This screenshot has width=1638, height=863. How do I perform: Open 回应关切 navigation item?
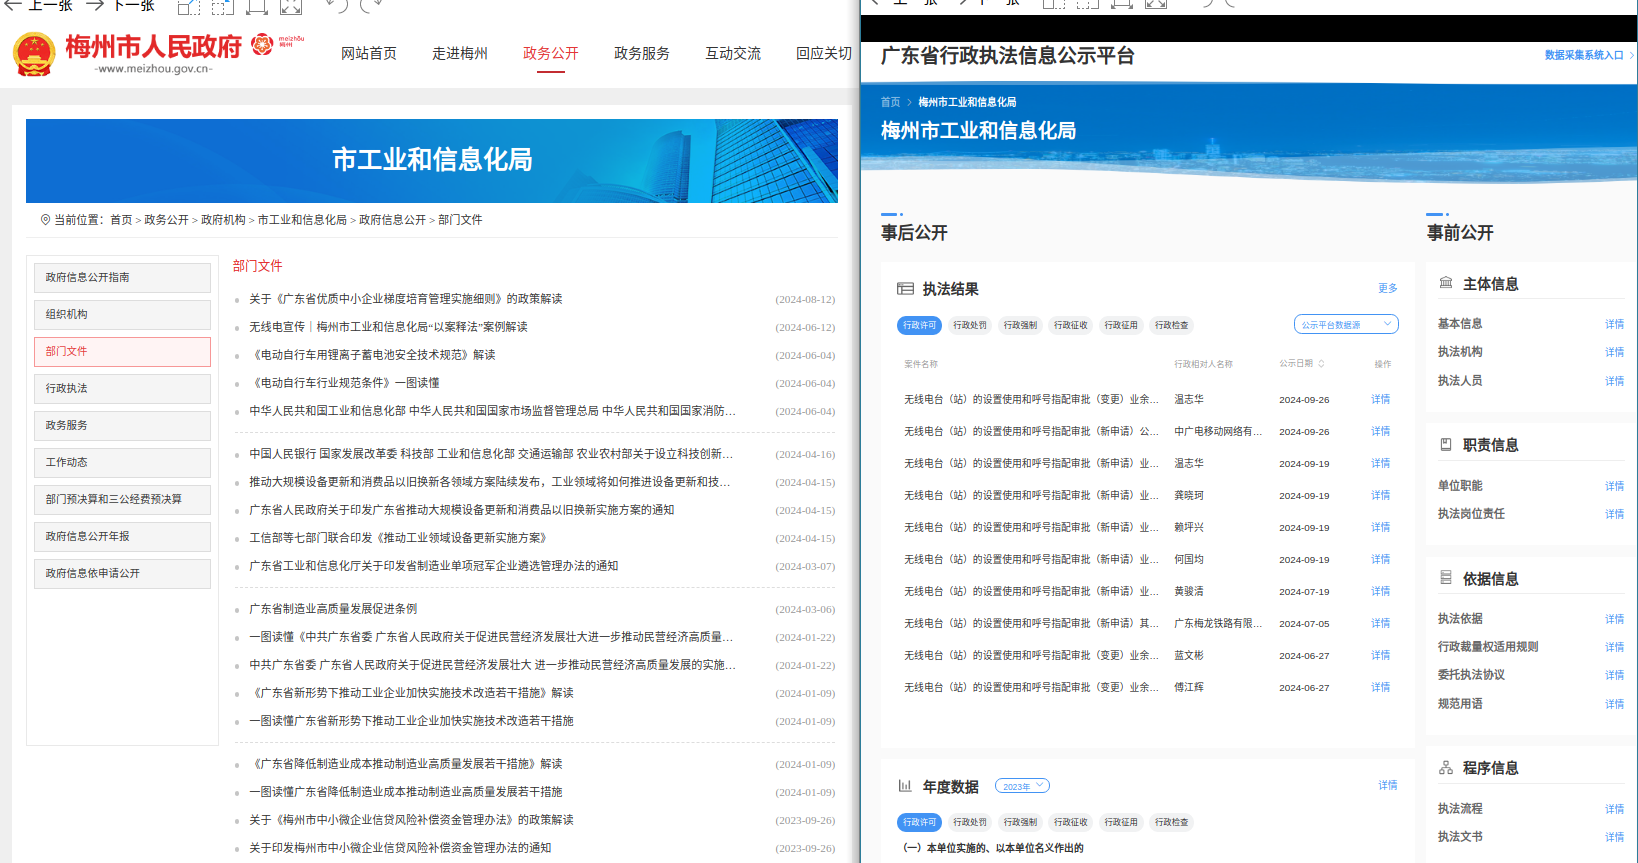824,53
